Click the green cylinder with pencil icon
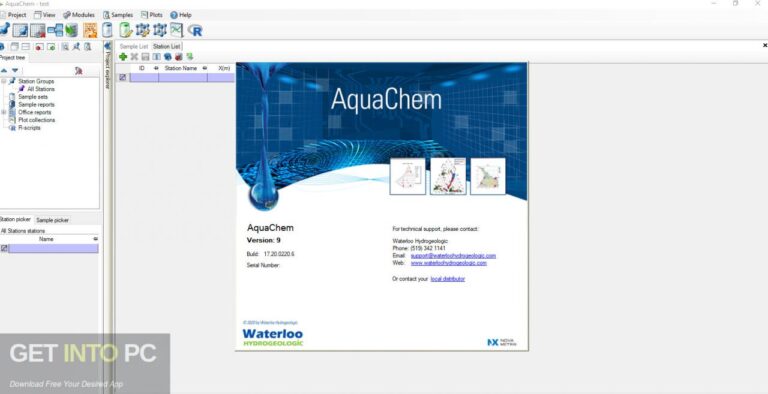Screen dimensions: 768x394 tap(125, 30)
